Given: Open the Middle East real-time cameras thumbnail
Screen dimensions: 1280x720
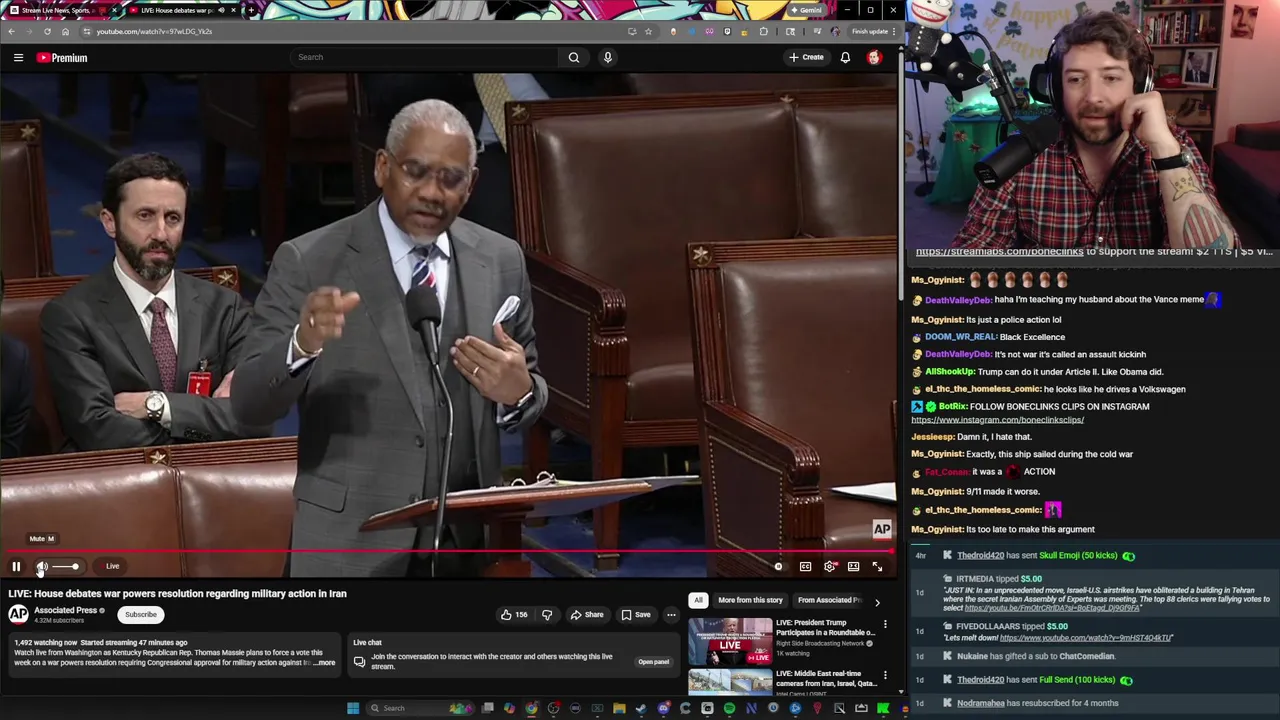Looking at the screenshot, I should [730, 682].
